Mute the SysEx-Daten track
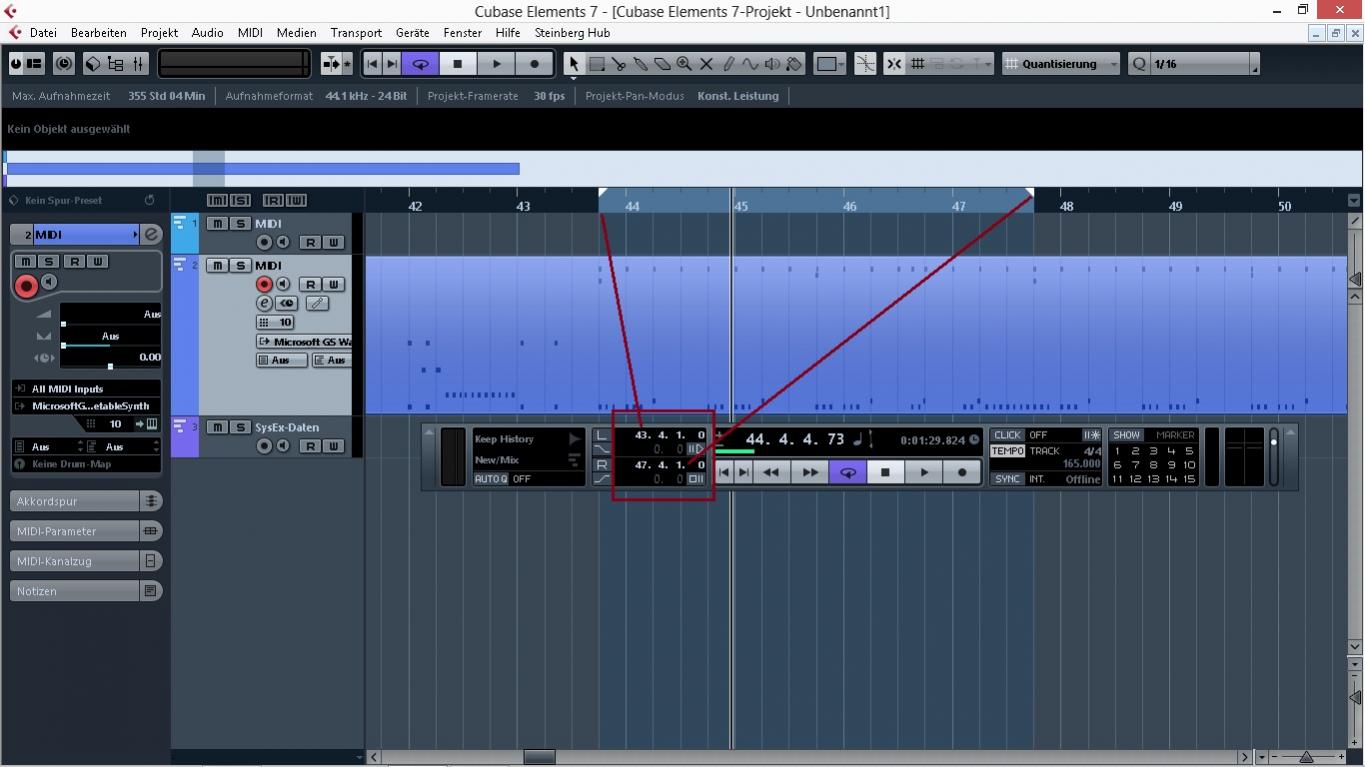The height and width of the screenshot is (767, 1365). pos(217,427)
